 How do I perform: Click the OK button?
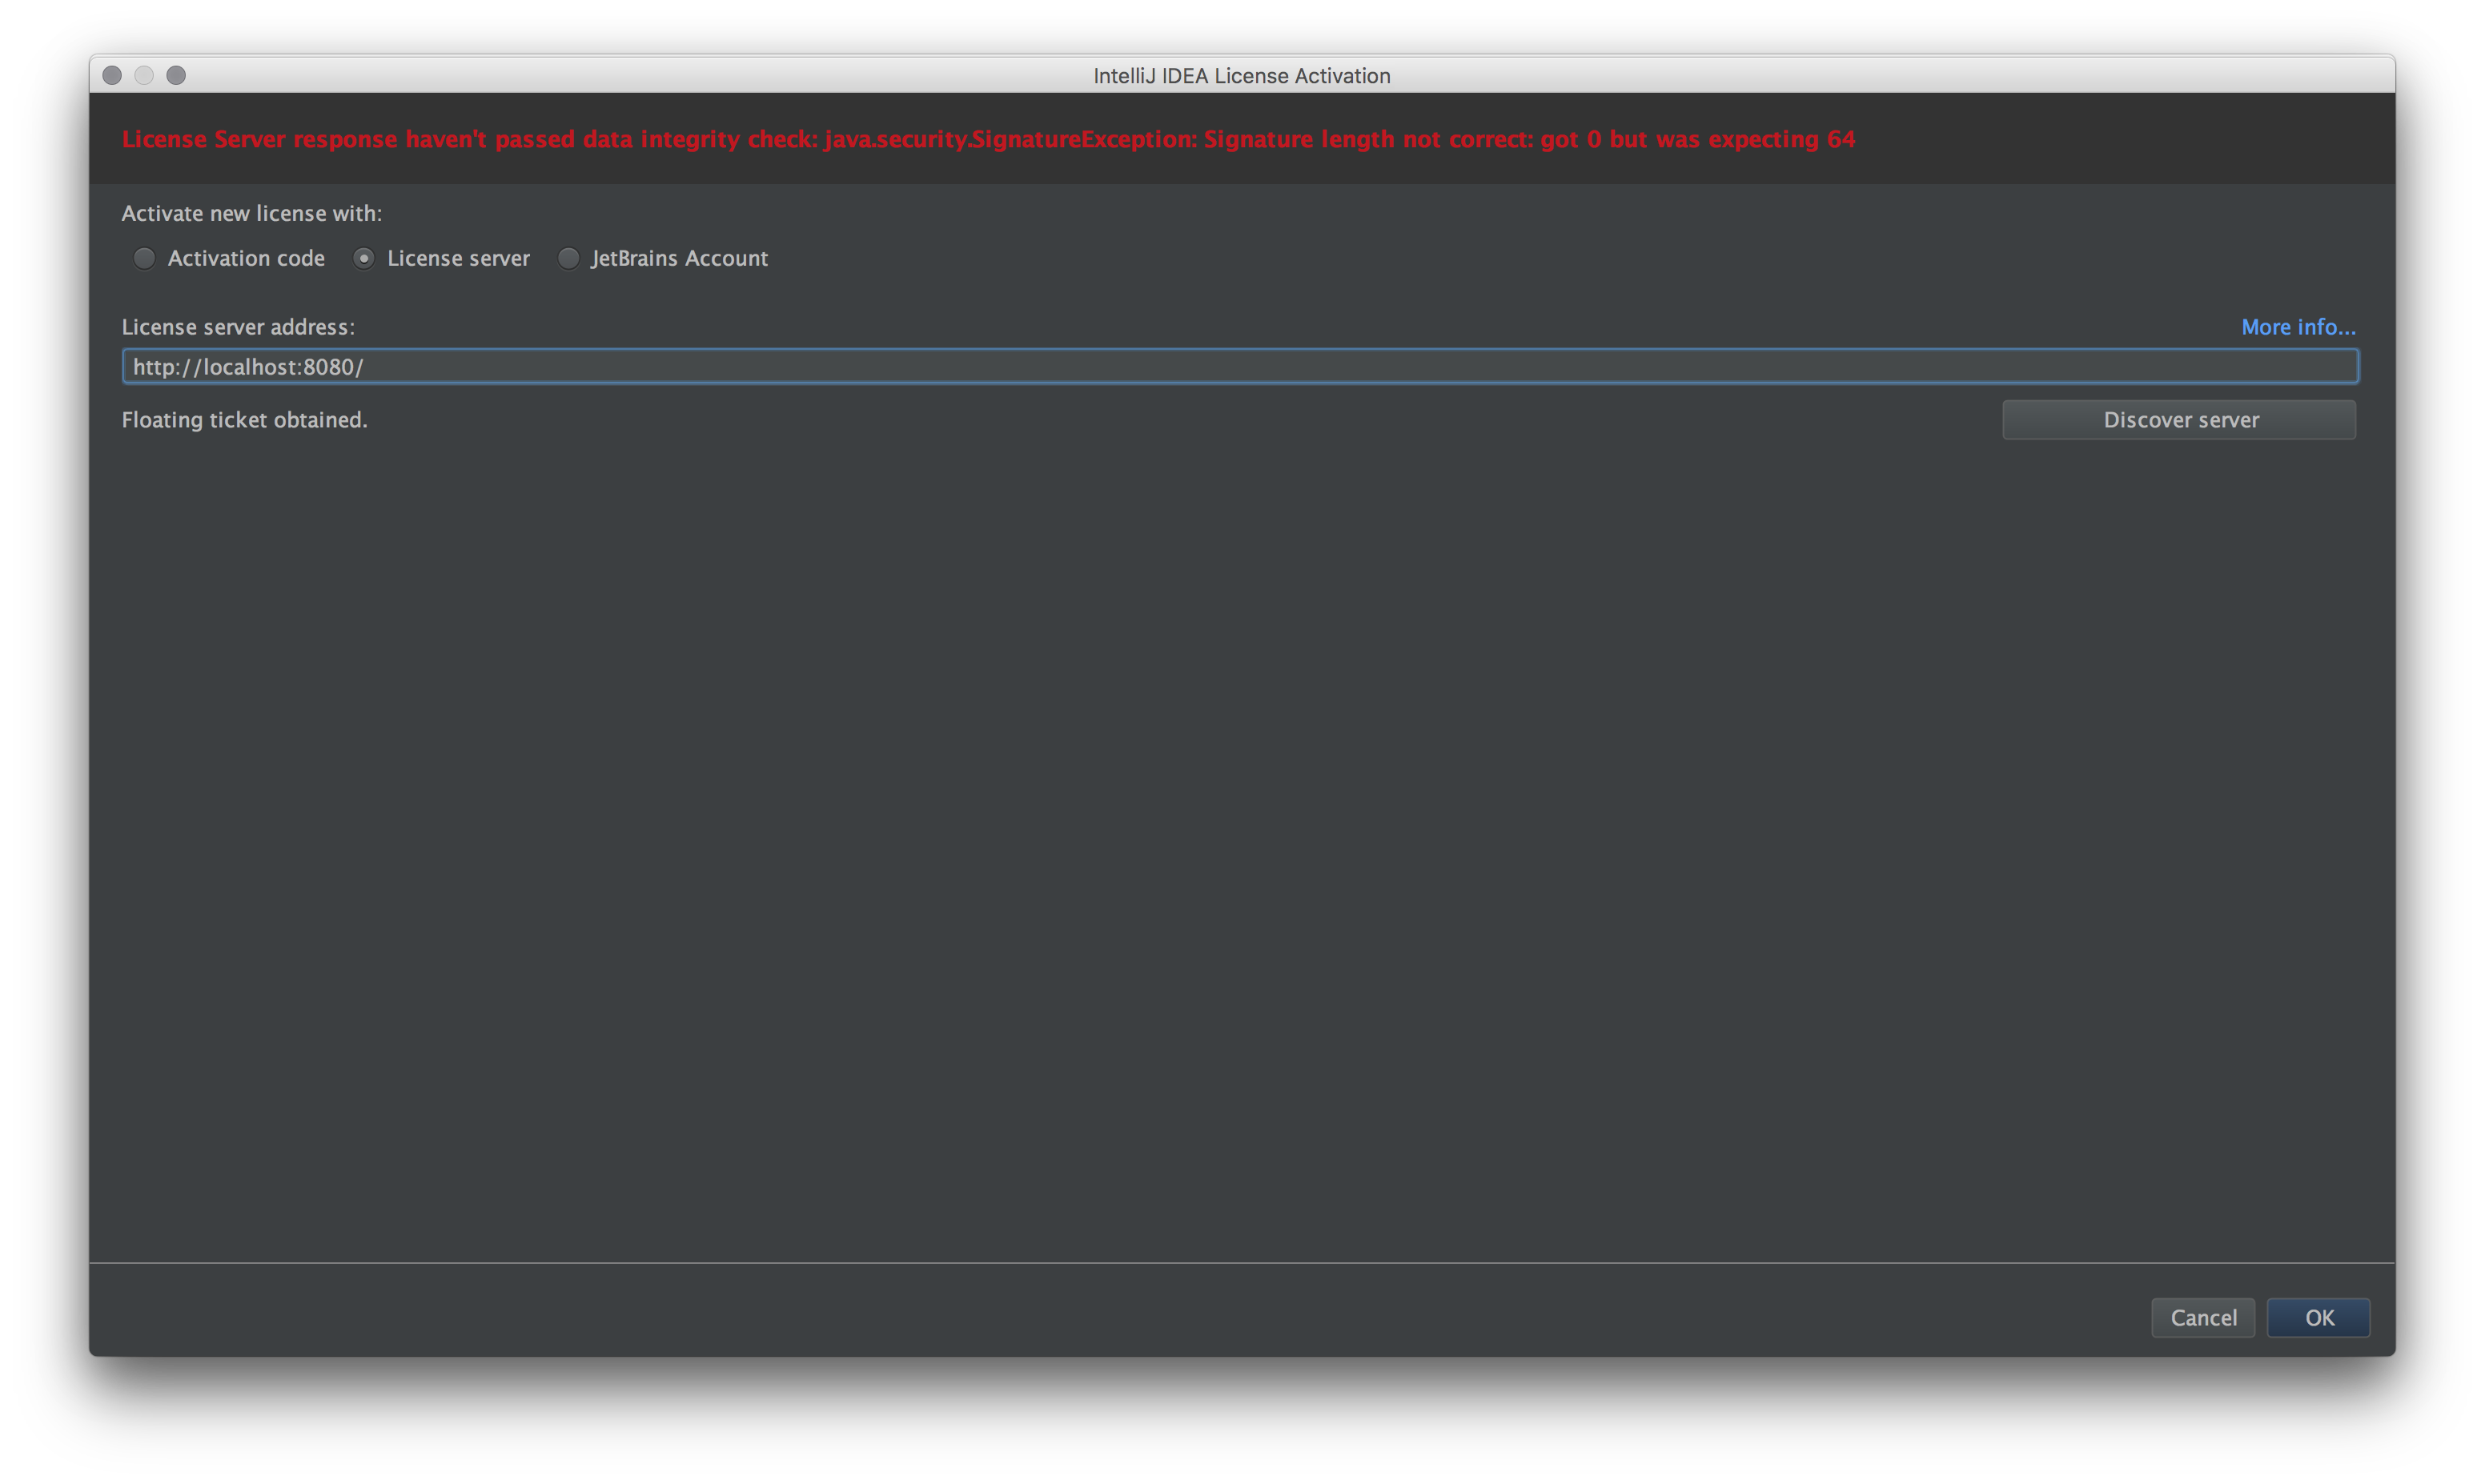[2322, 1316]
